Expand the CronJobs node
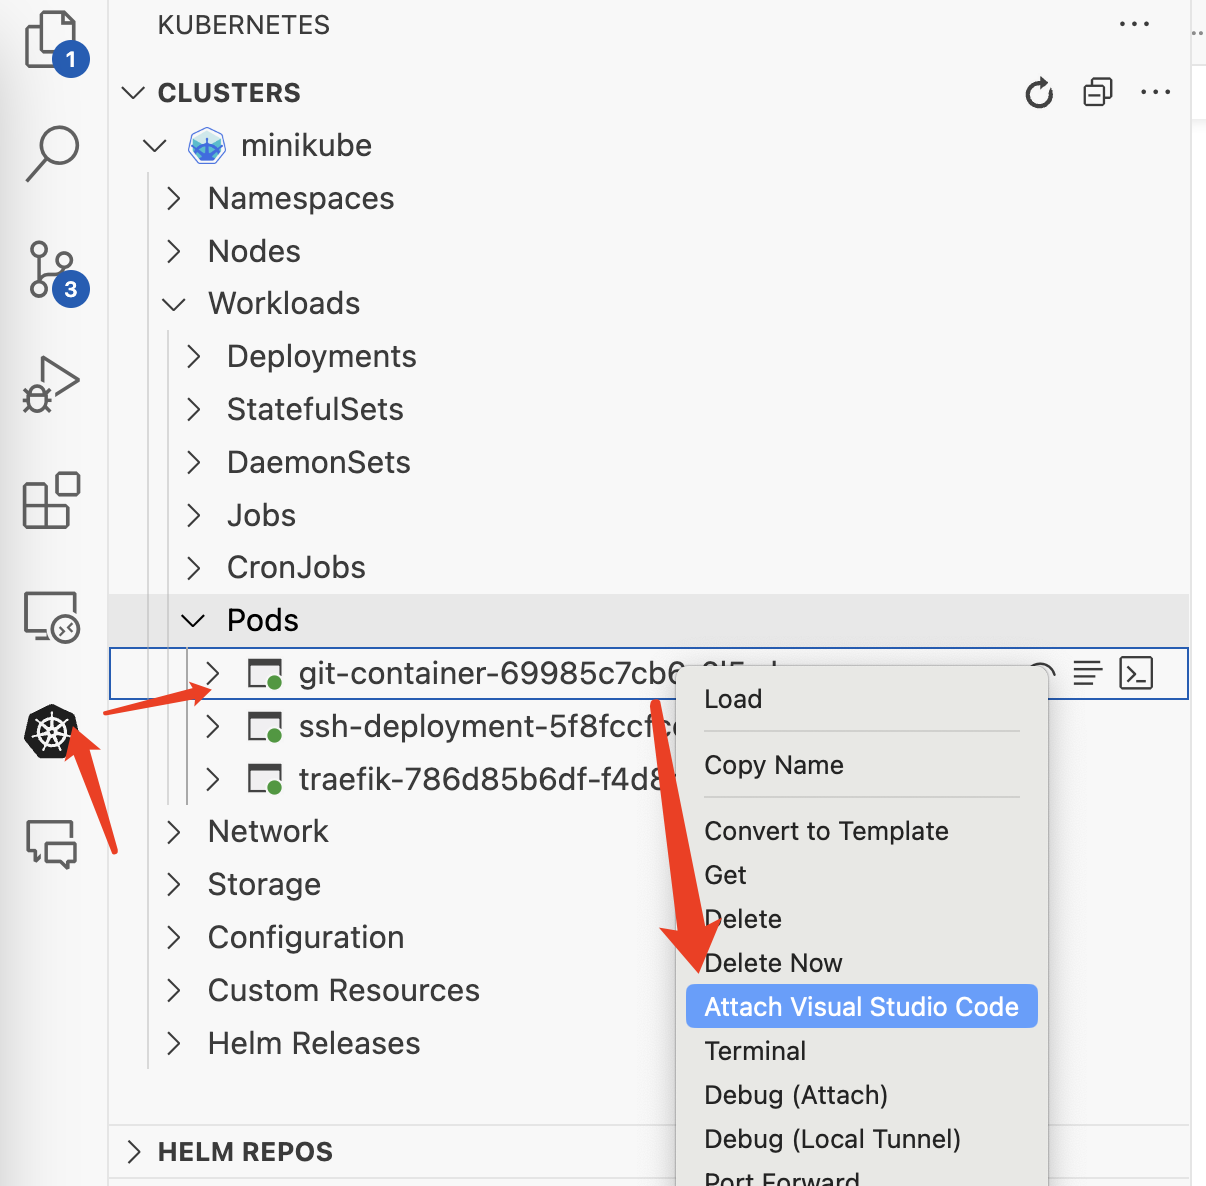Screen dimensions: 1206x1186 pos(194,568)
